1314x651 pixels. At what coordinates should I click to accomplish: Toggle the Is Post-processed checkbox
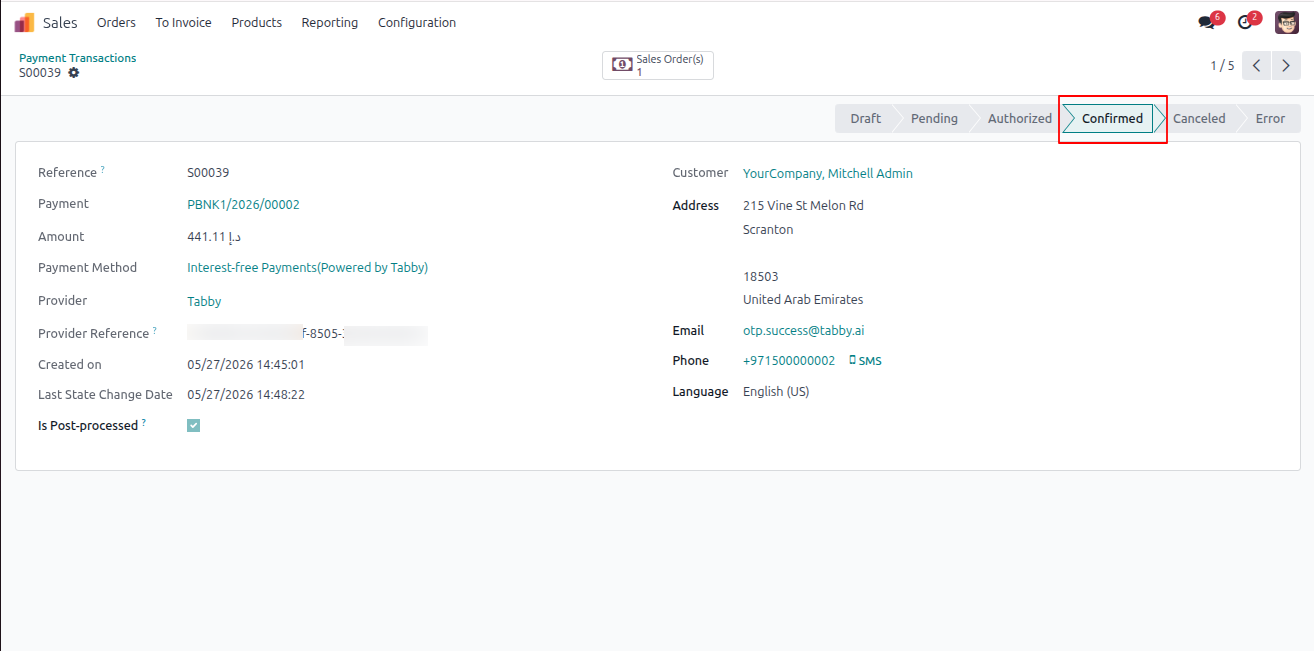[x=194, y=425]
